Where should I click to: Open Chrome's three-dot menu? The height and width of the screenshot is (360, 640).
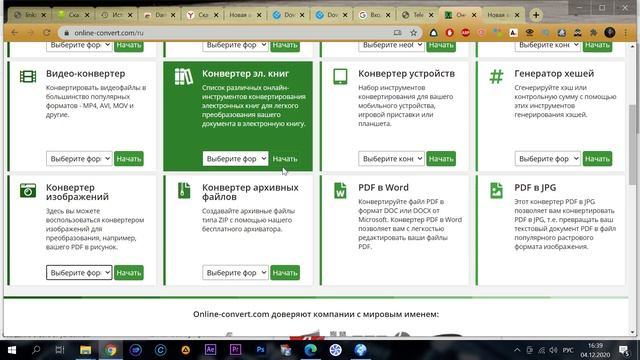[626, 33]
